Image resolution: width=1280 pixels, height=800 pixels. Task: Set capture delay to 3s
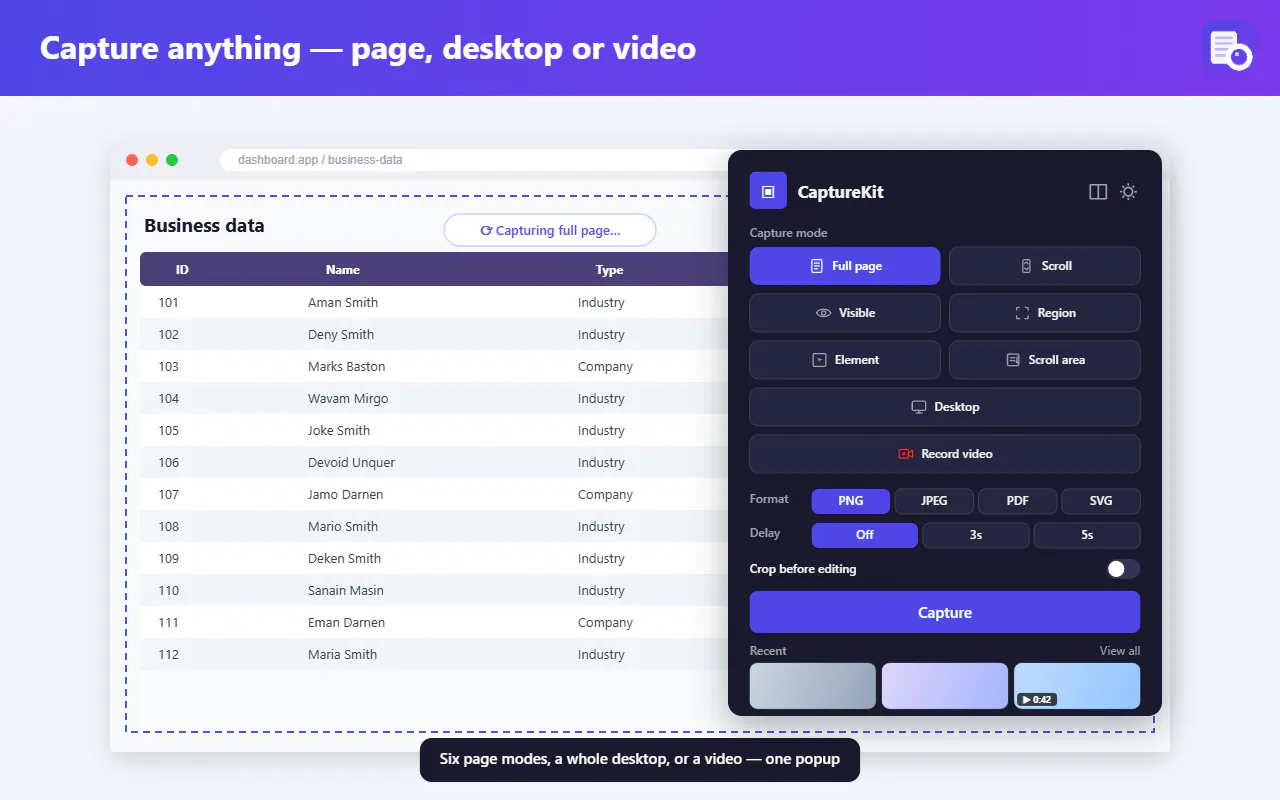click(976, 535)
